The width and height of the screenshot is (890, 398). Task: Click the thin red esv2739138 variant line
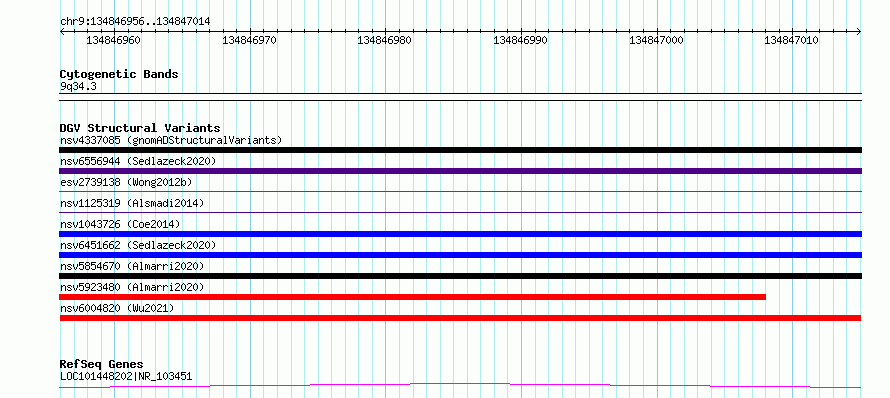pyautogui.click(x=460, y=192)
